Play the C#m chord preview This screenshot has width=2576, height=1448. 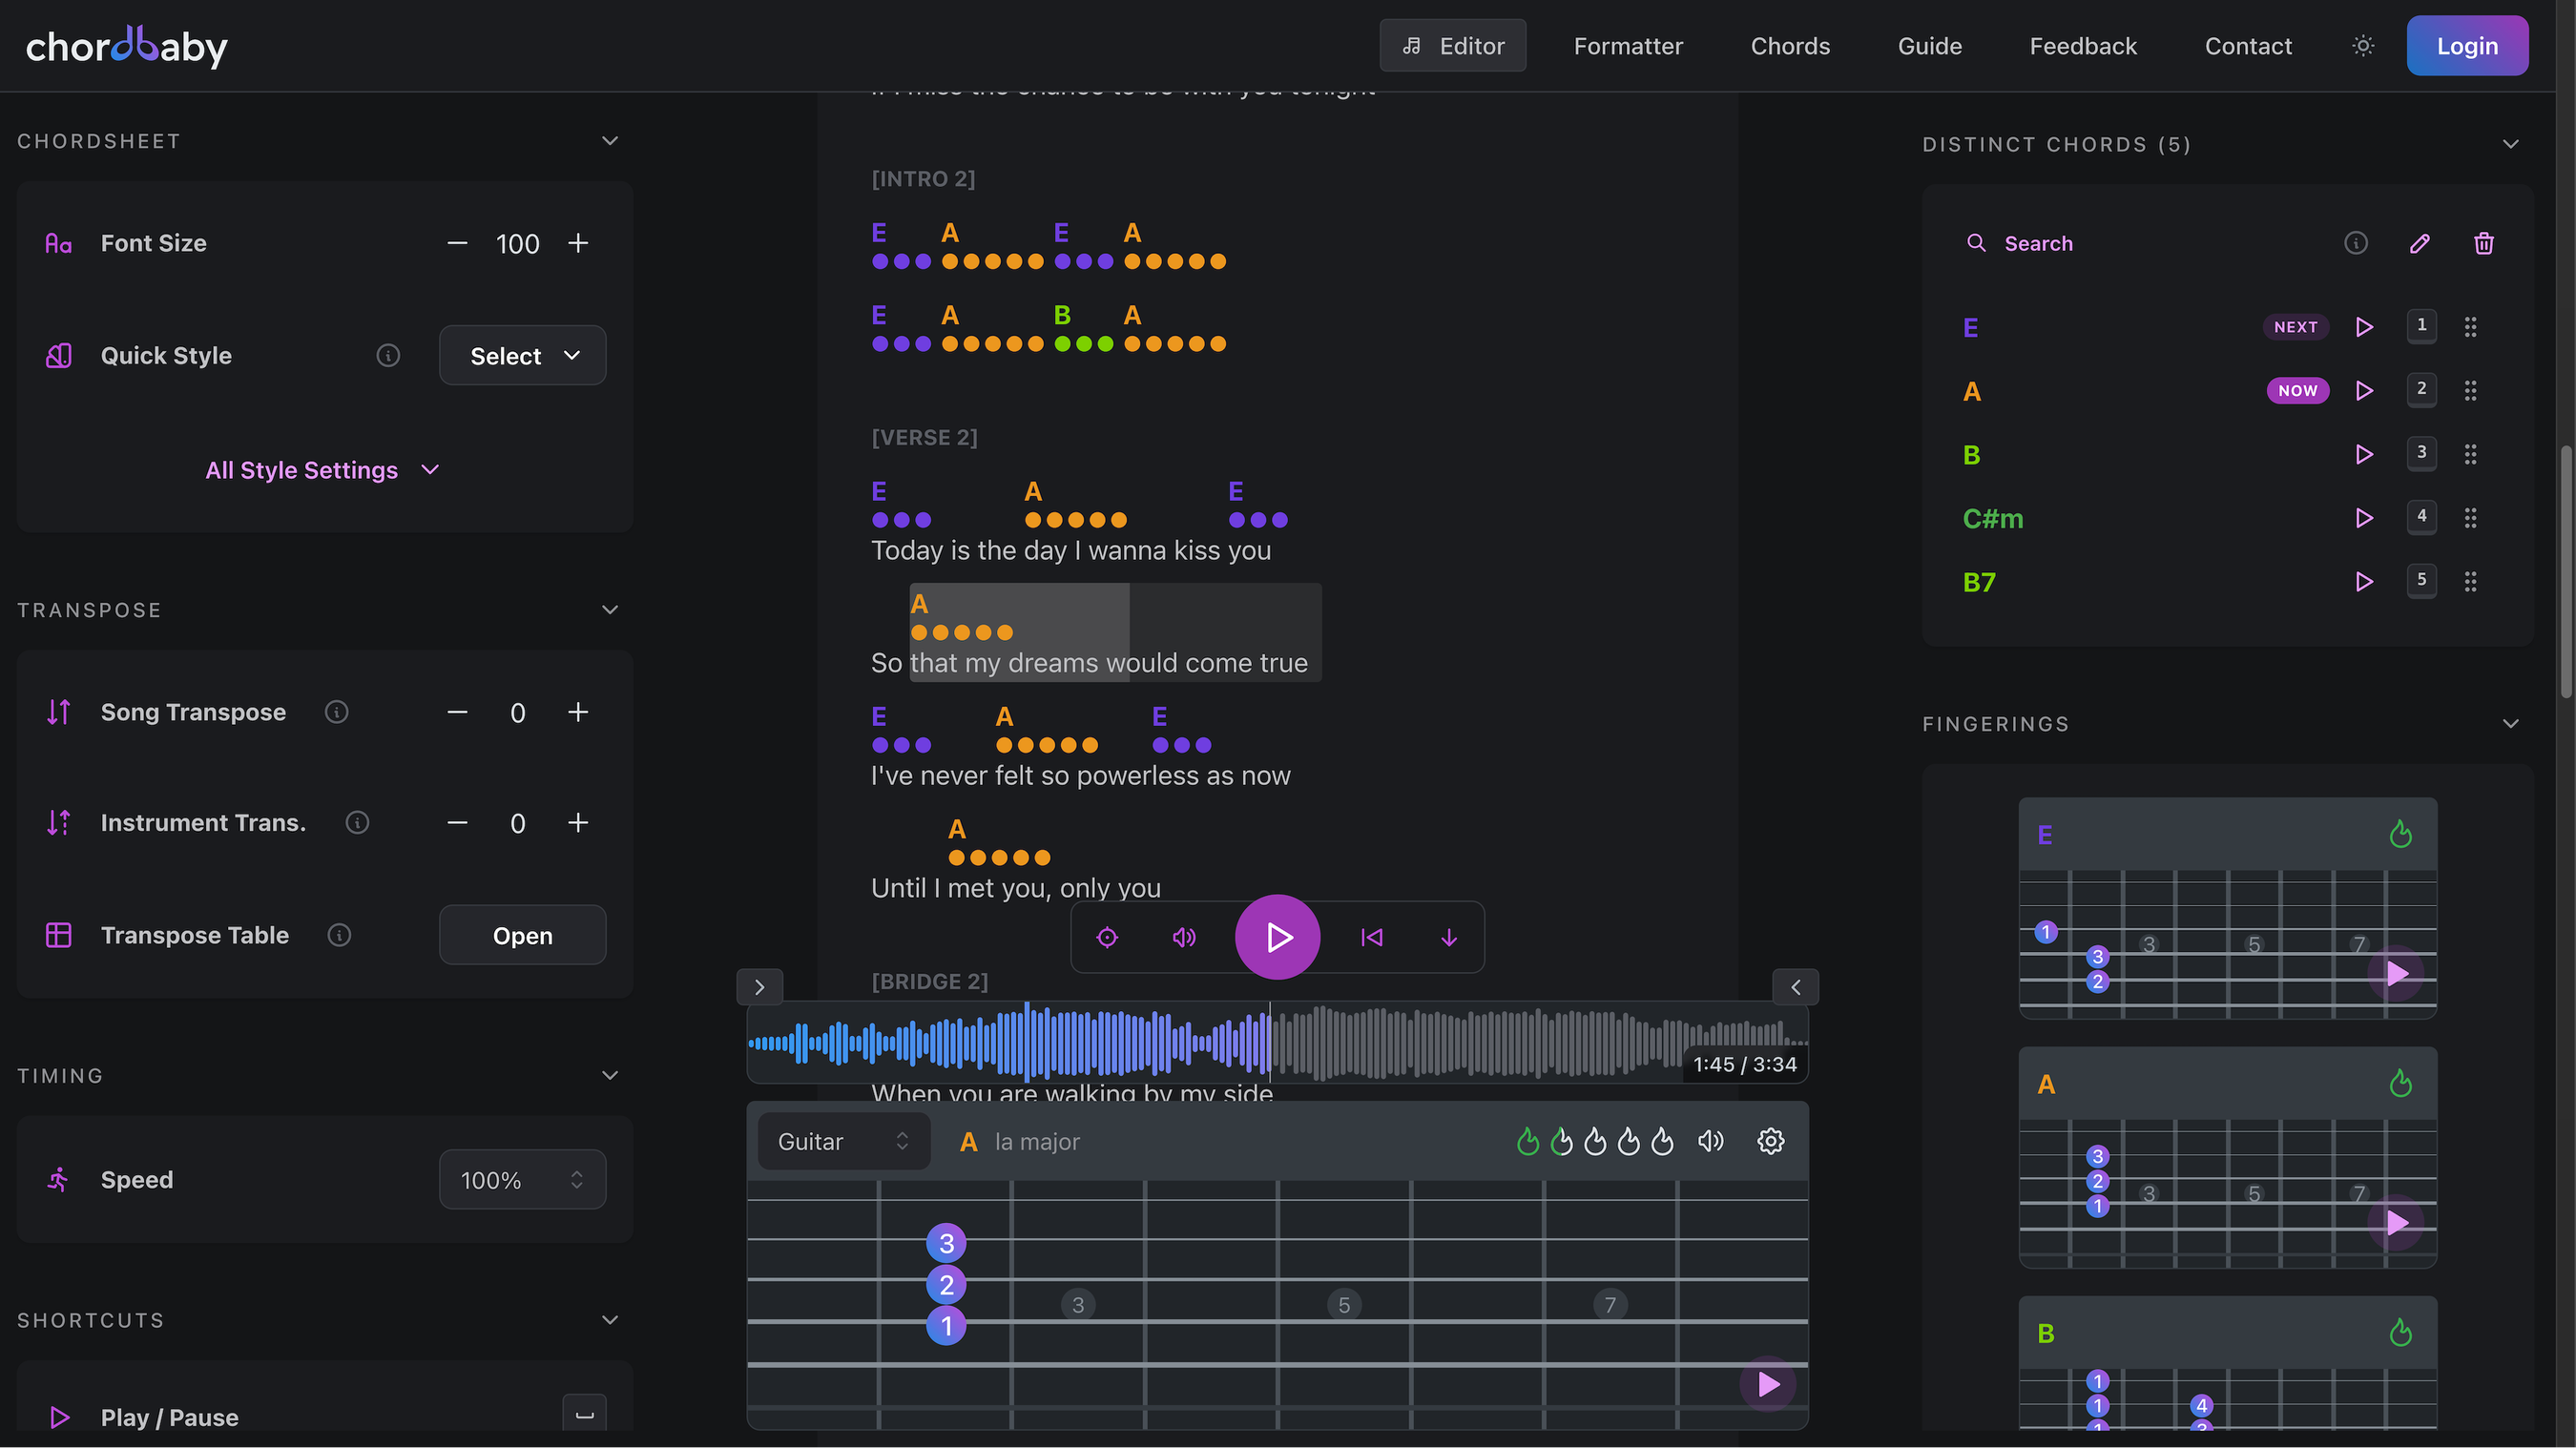point(2364,518)
